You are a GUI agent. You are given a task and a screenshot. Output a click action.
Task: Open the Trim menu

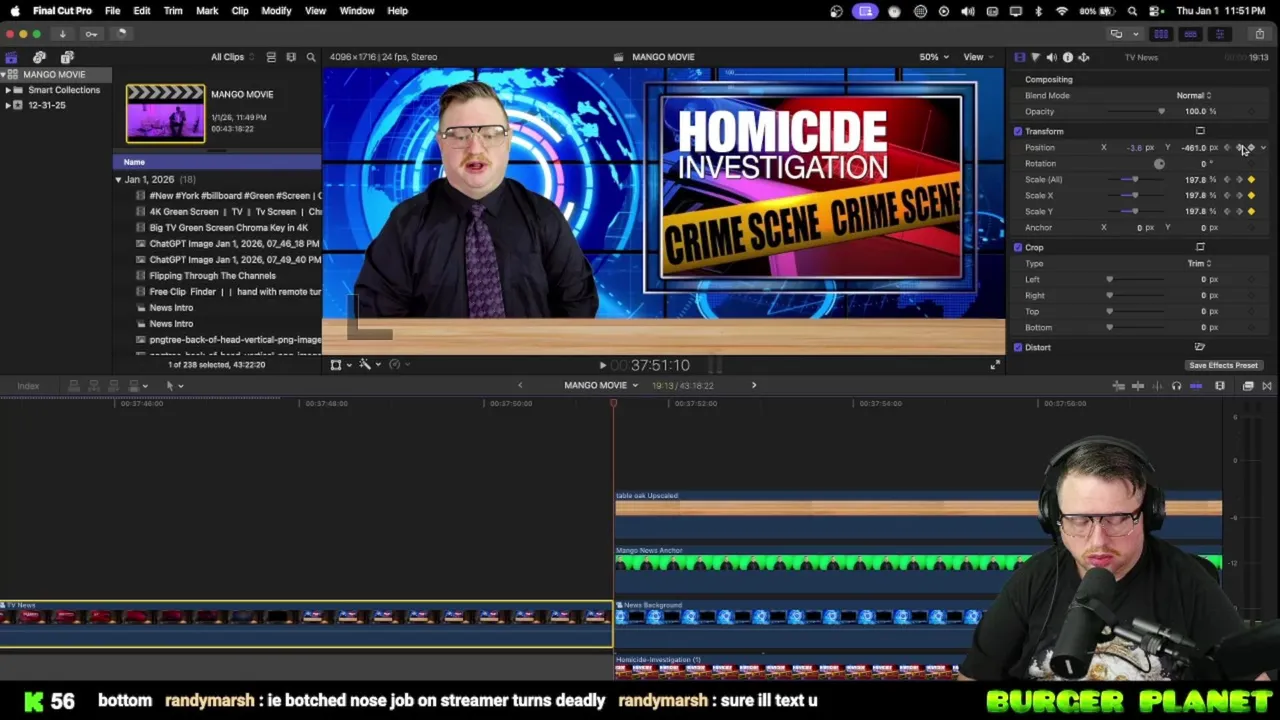[x=173, y=10]
